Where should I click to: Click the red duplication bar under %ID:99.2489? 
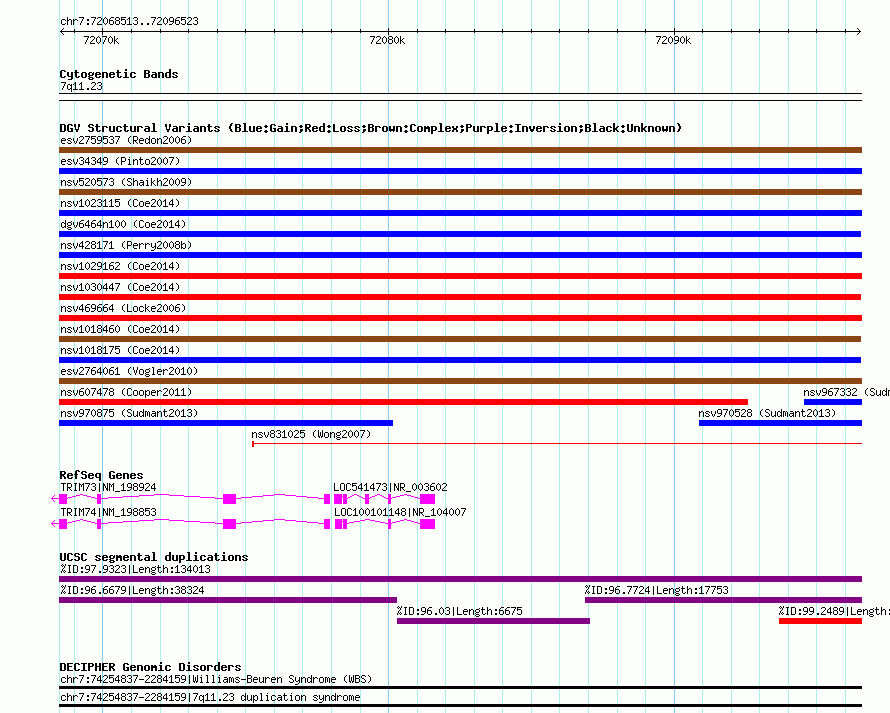point(820,621)
